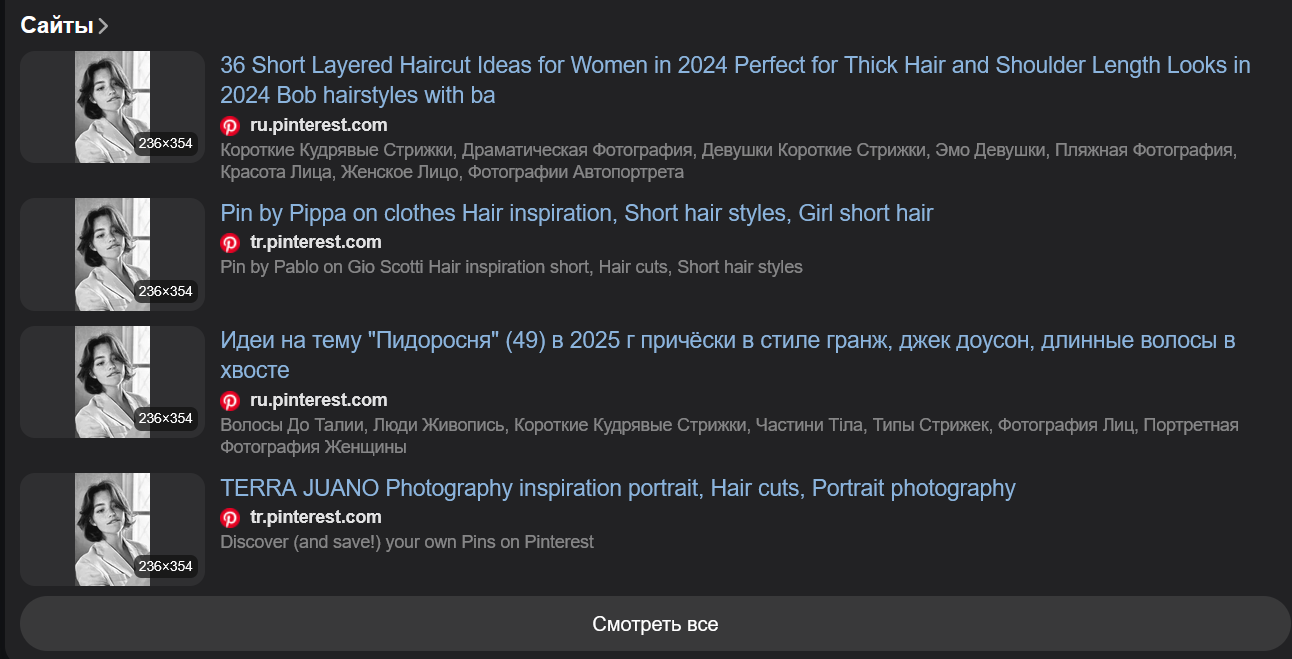Viewport: 1292px width, 659px height.
Task: Click Pinterest icon next to Pippa pin result
Action: tap(230, 242)
